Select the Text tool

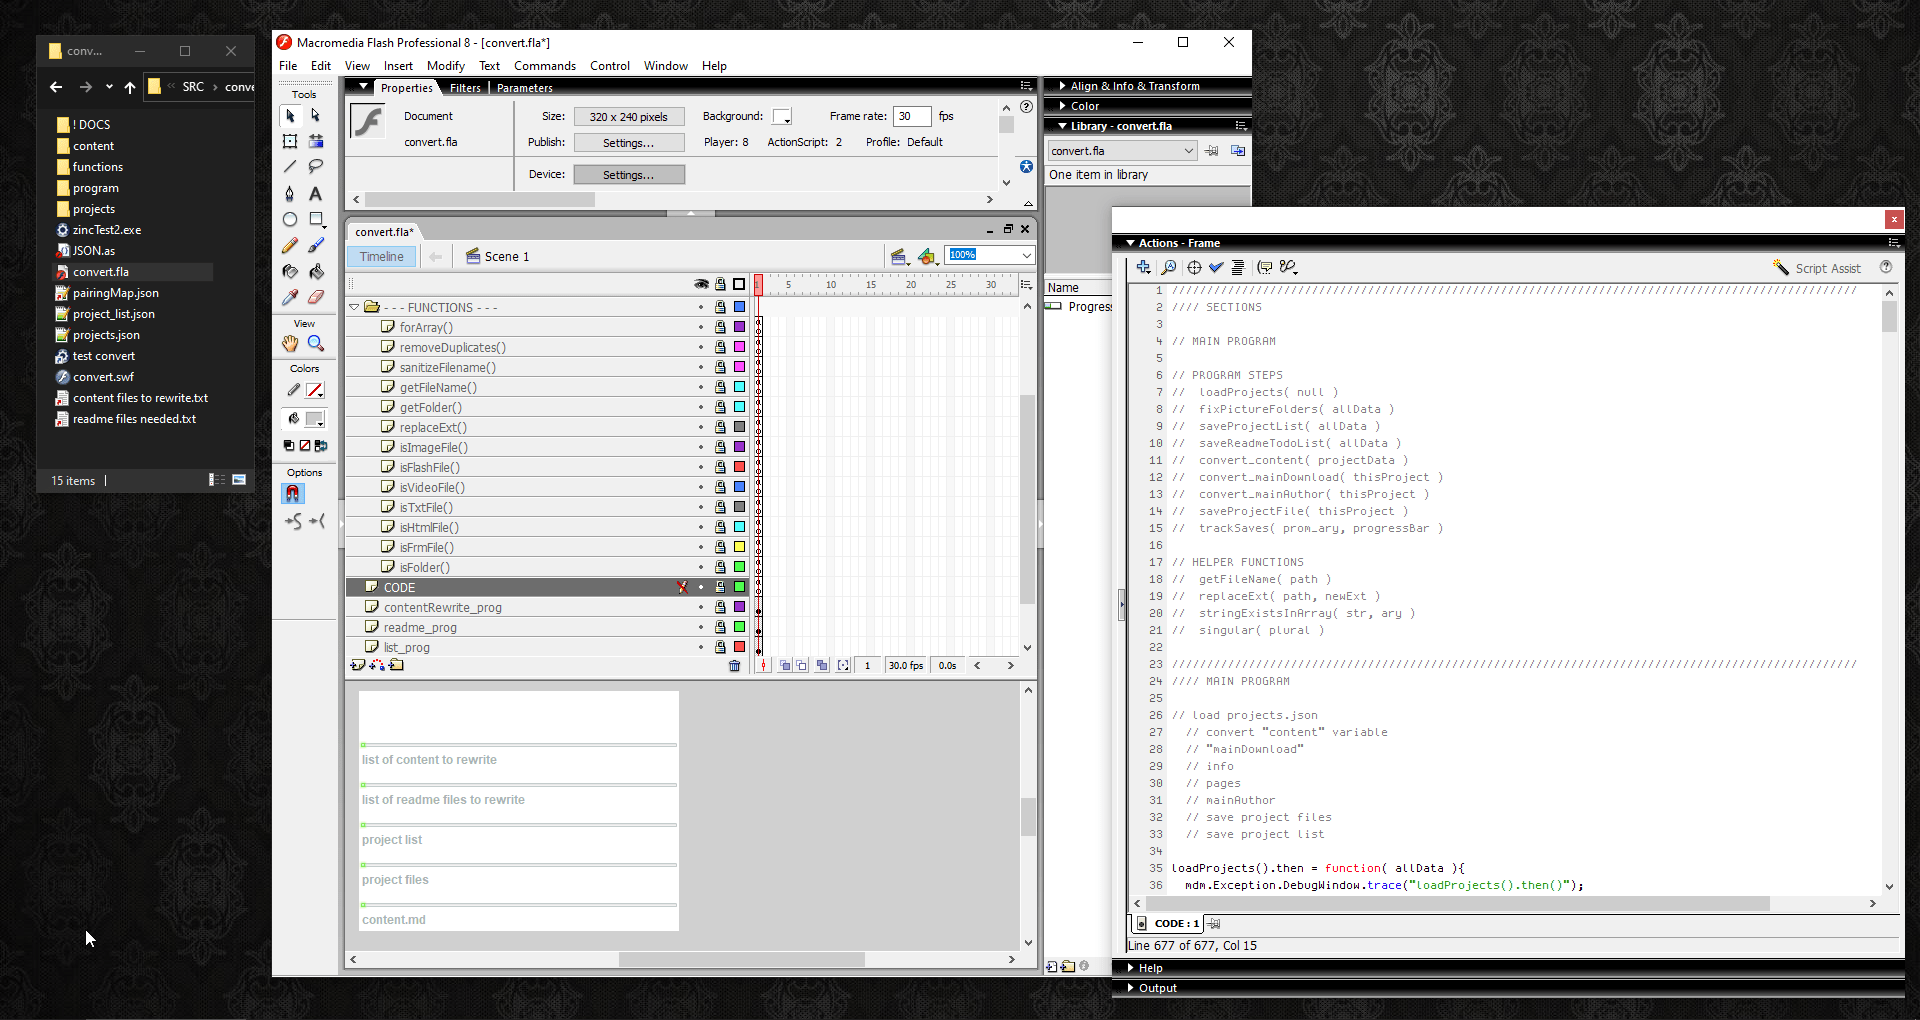tap(316, 194)
